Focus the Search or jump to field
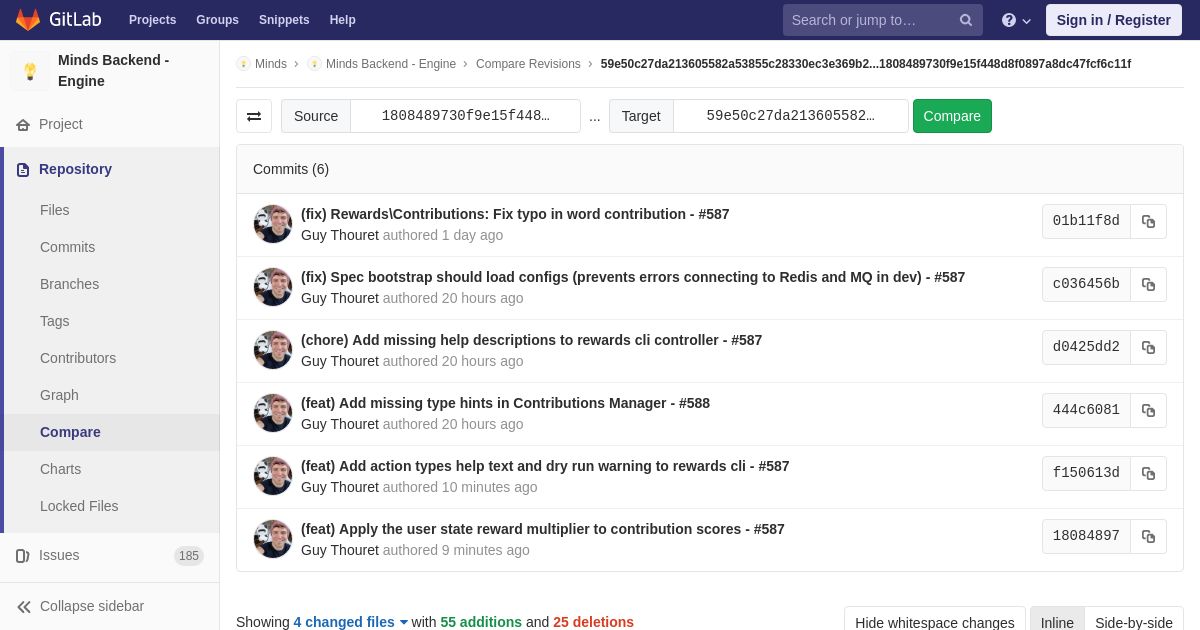 [x=870, y=20]
